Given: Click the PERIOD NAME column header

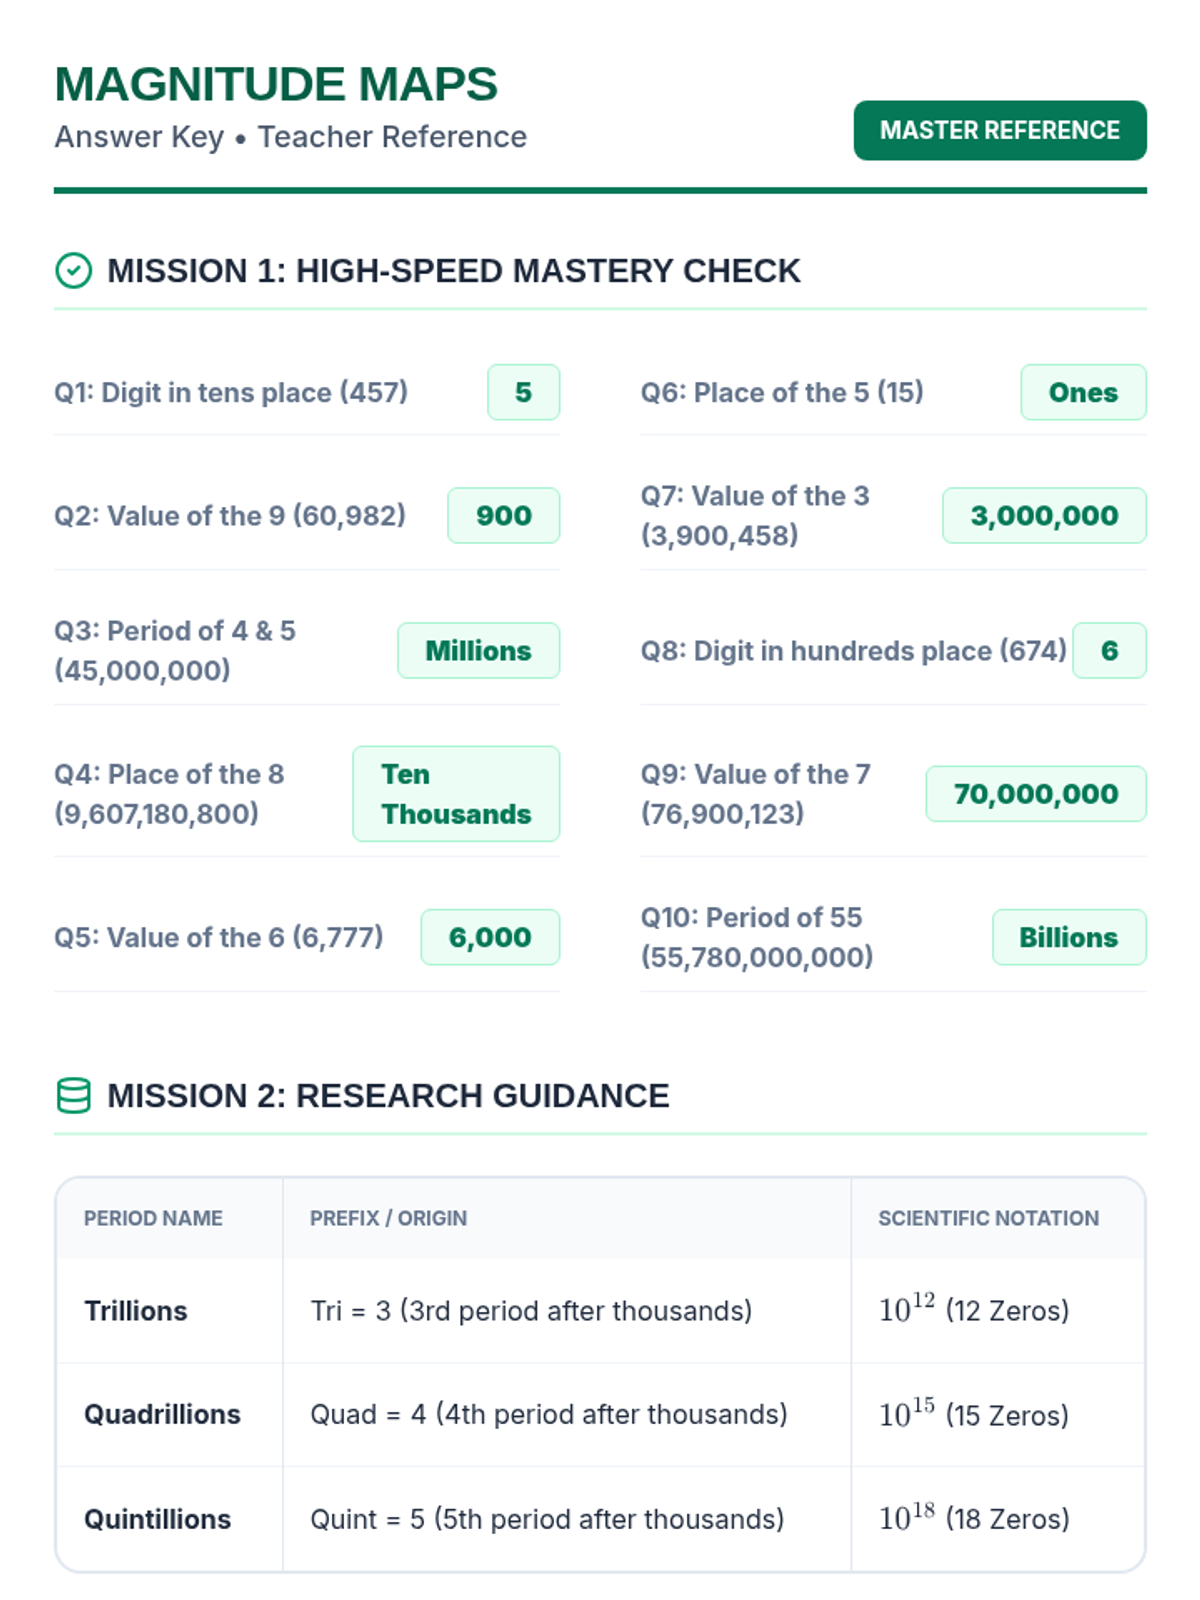Looking at the screenshot, I should click(153, 1218).
